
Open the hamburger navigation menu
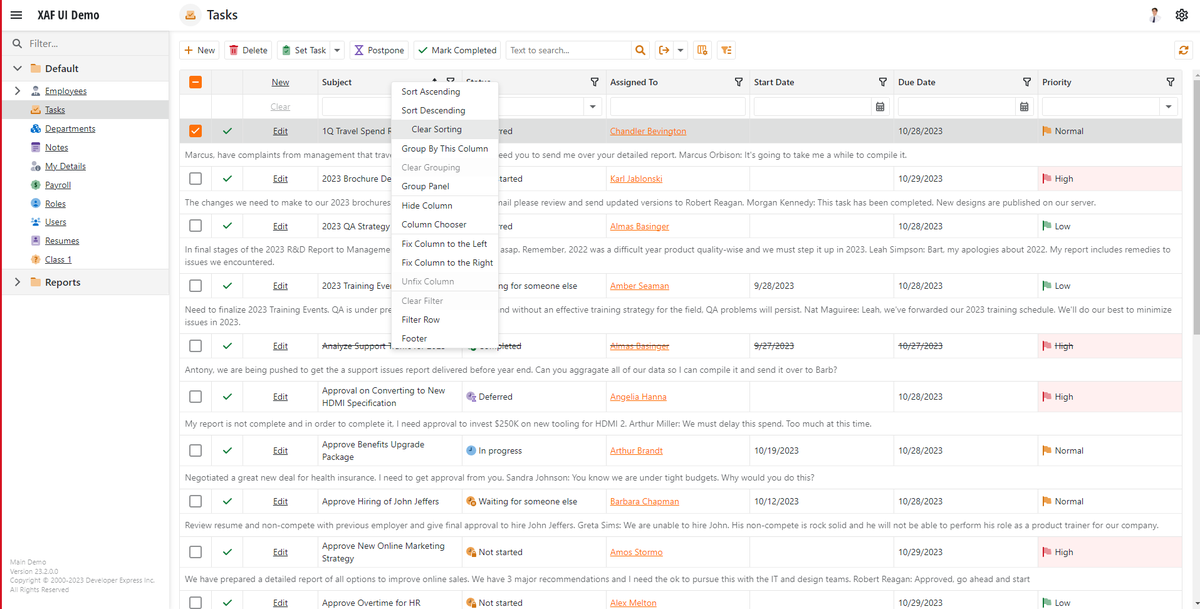click(16, 15)
